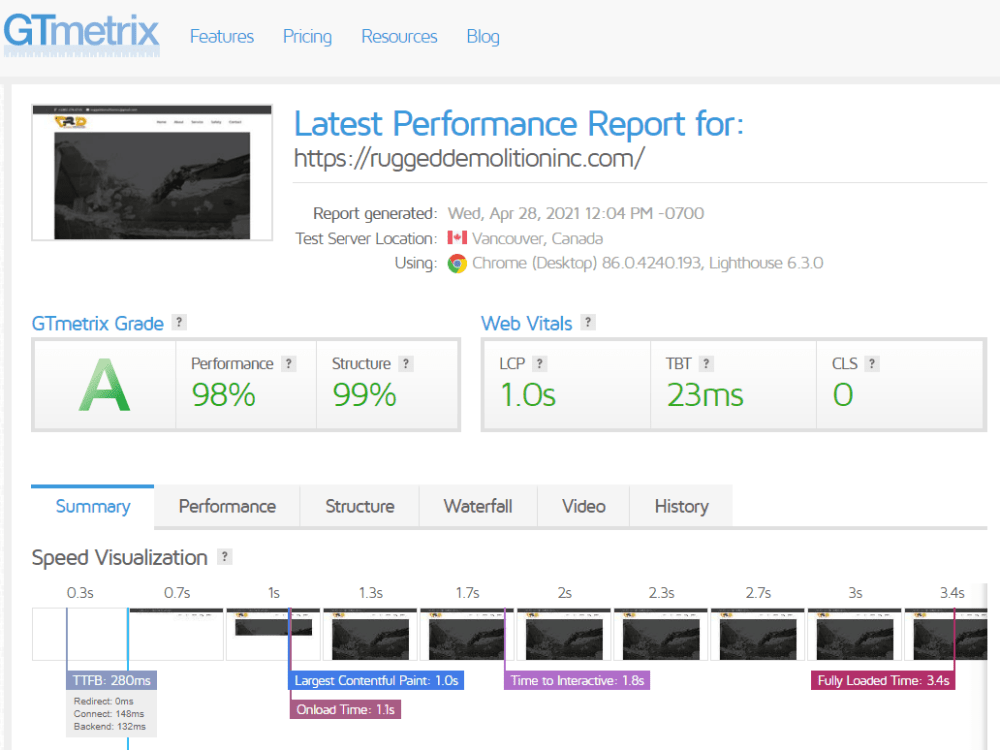Open the Waterfall tab

tap(478, 506)
